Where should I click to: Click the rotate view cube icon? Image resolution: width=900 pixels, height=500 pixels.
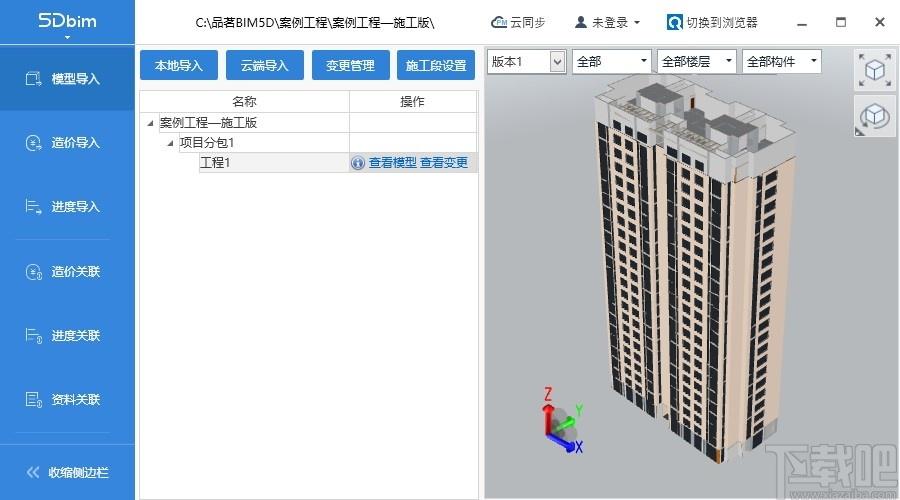pyautogui.click(x=875, y=117)
